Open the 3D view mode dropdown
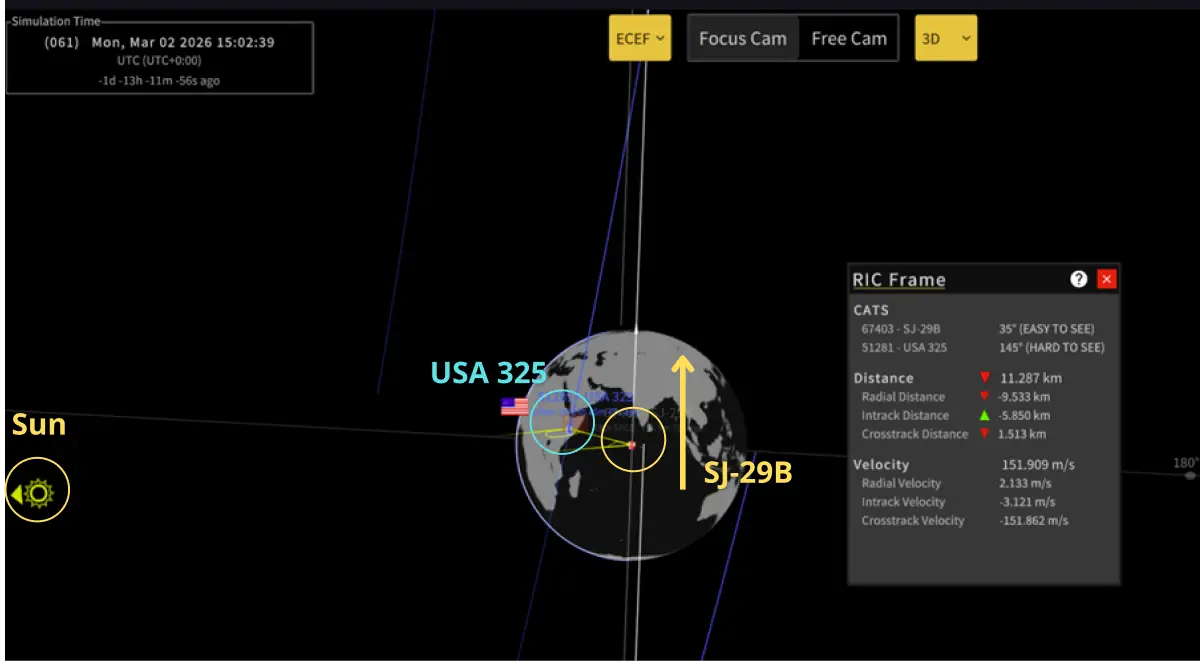The image size is (1200, 661). [946, 39]
